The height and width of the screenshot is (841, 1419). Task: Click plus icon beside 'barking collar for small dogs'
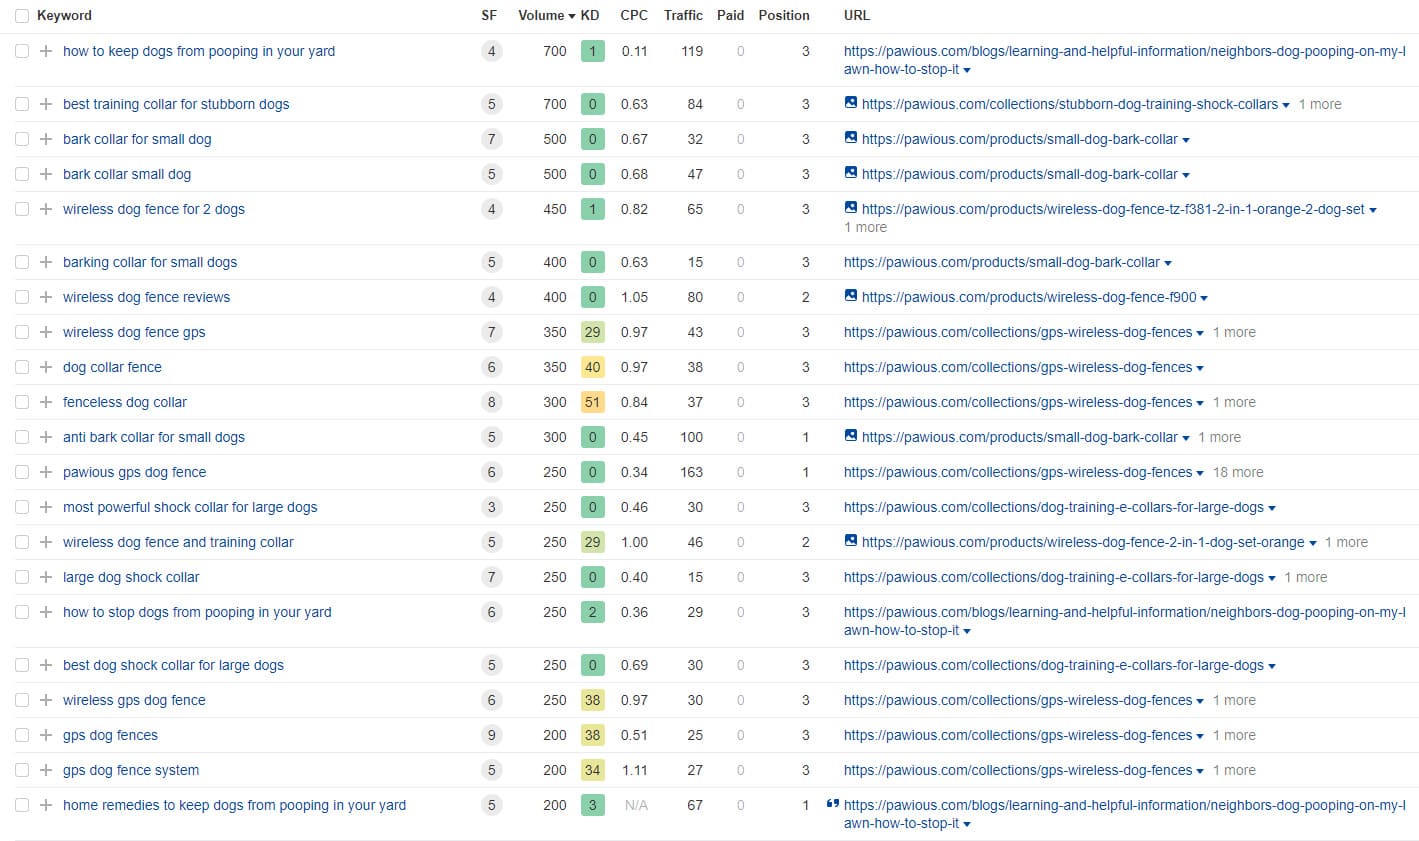pyautogui.click(x=46, y=262)
